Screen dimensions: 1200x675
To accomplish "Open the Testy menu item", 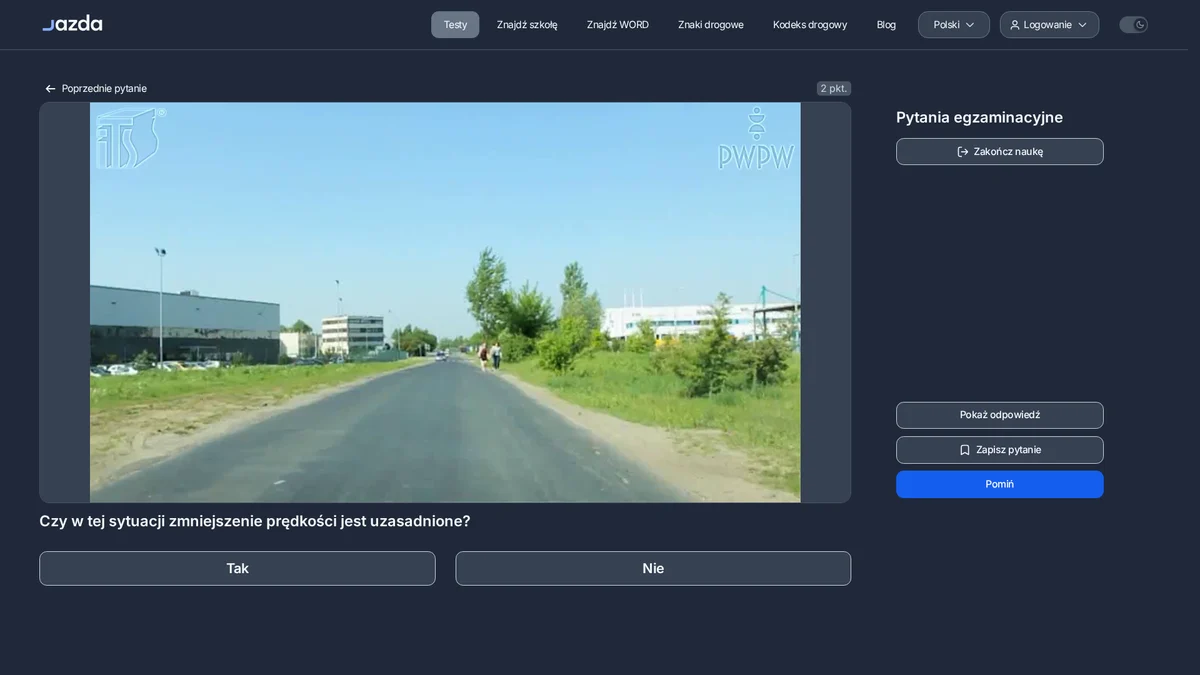I will coord(455,25).
